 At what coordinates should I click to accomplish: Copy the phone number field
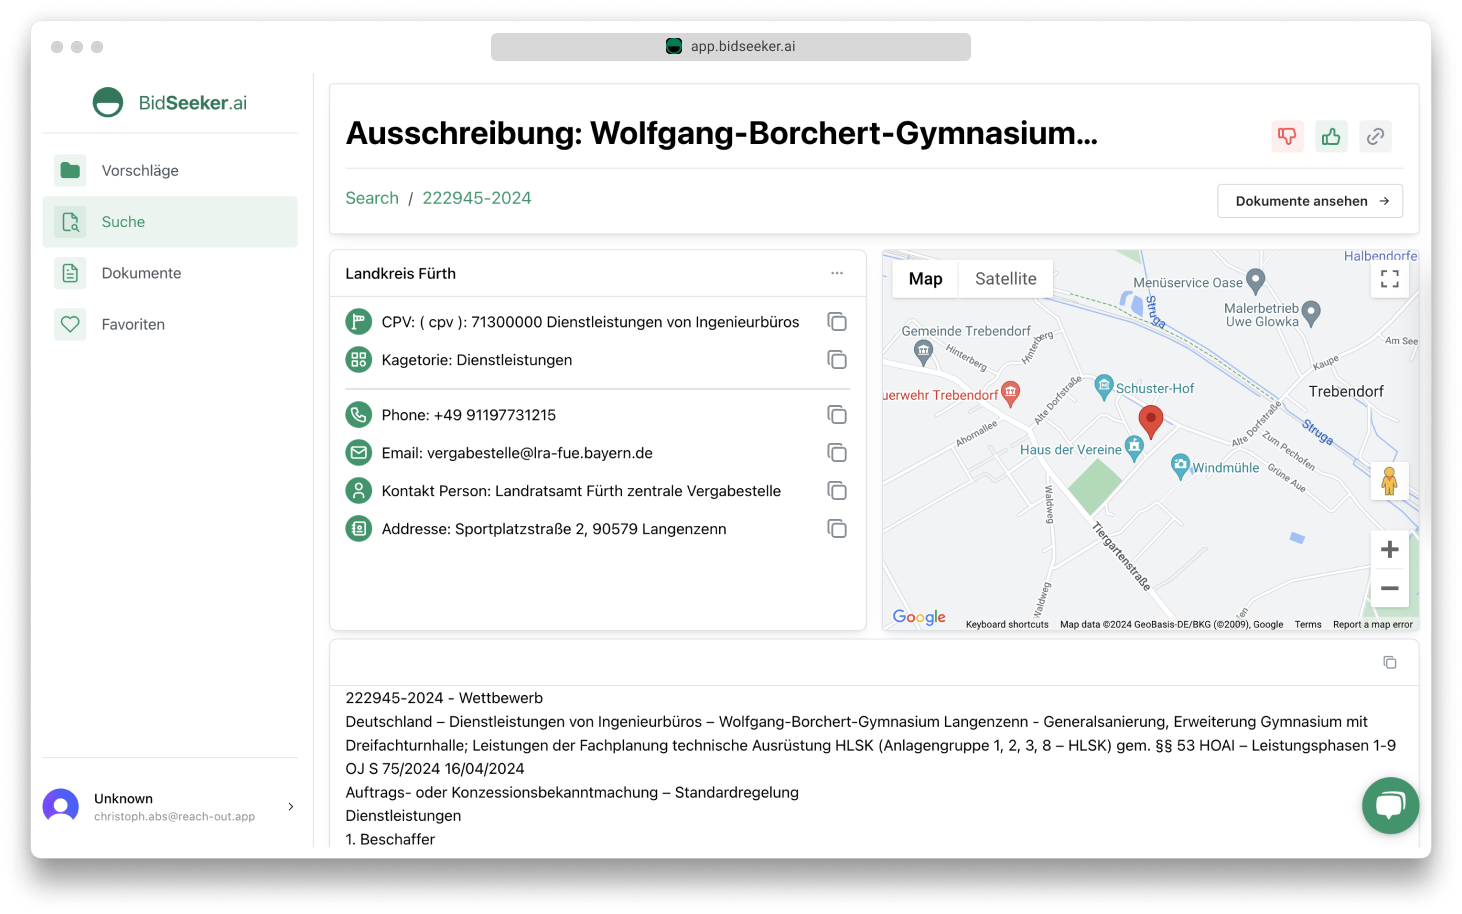(x=837, y=415)
